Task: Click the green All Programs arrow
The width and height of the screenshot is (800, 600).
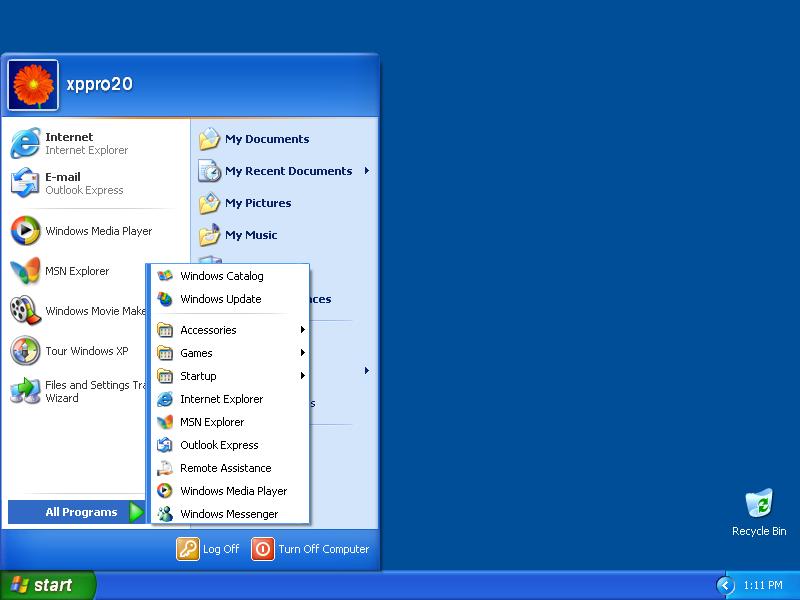Action: pos(136,512)
